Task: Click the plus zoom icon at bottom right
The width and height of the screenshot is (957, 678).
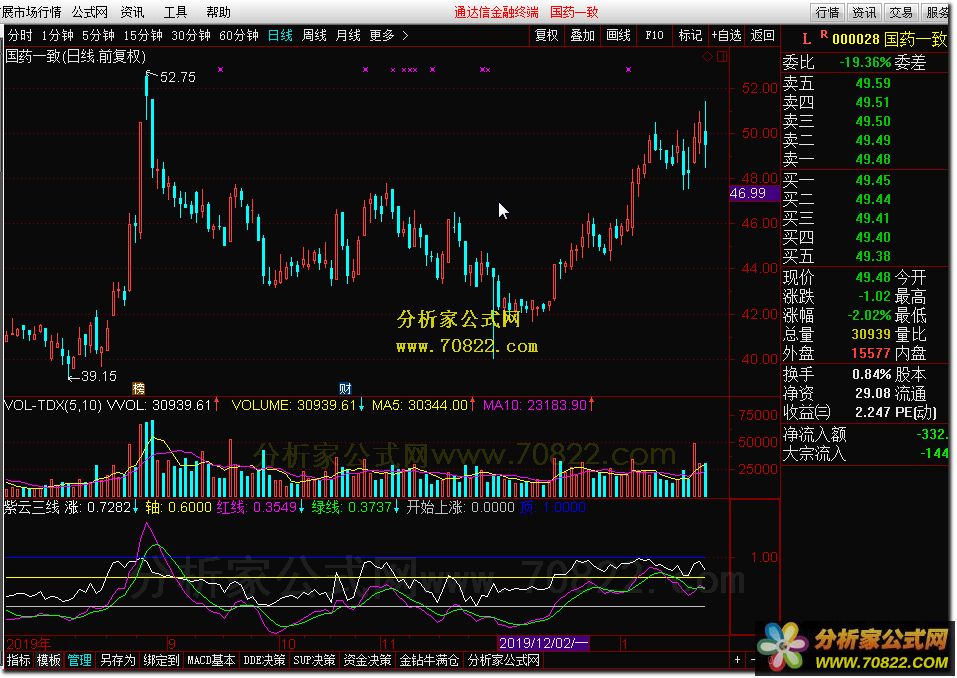Action: click(x=738, y=660)
